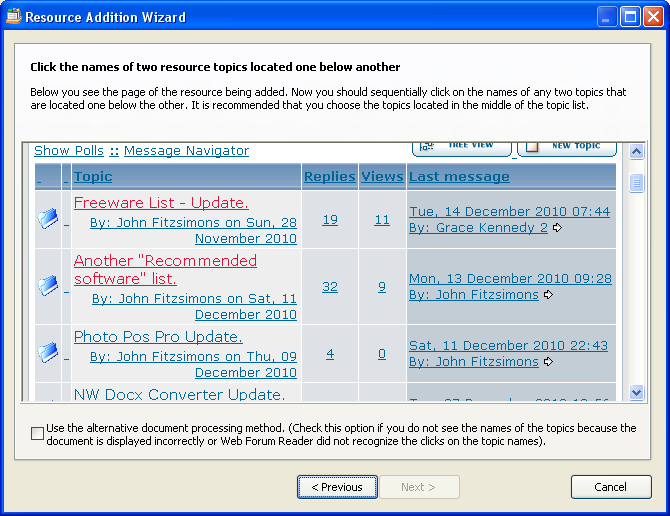Click arrow icon after John Fitzsimons on 11 December
The height and width of the screenshot is (516, 670).
pos(548,362)
